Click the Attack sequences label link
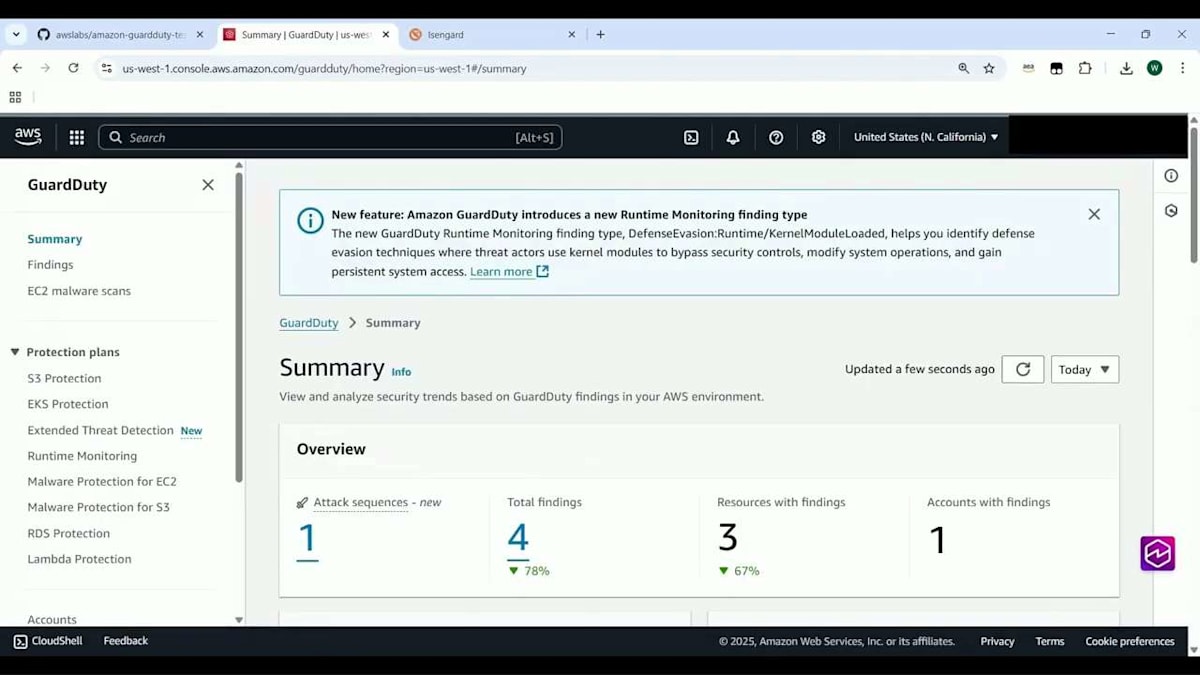Screen dimensions: 1200x675 360,502
